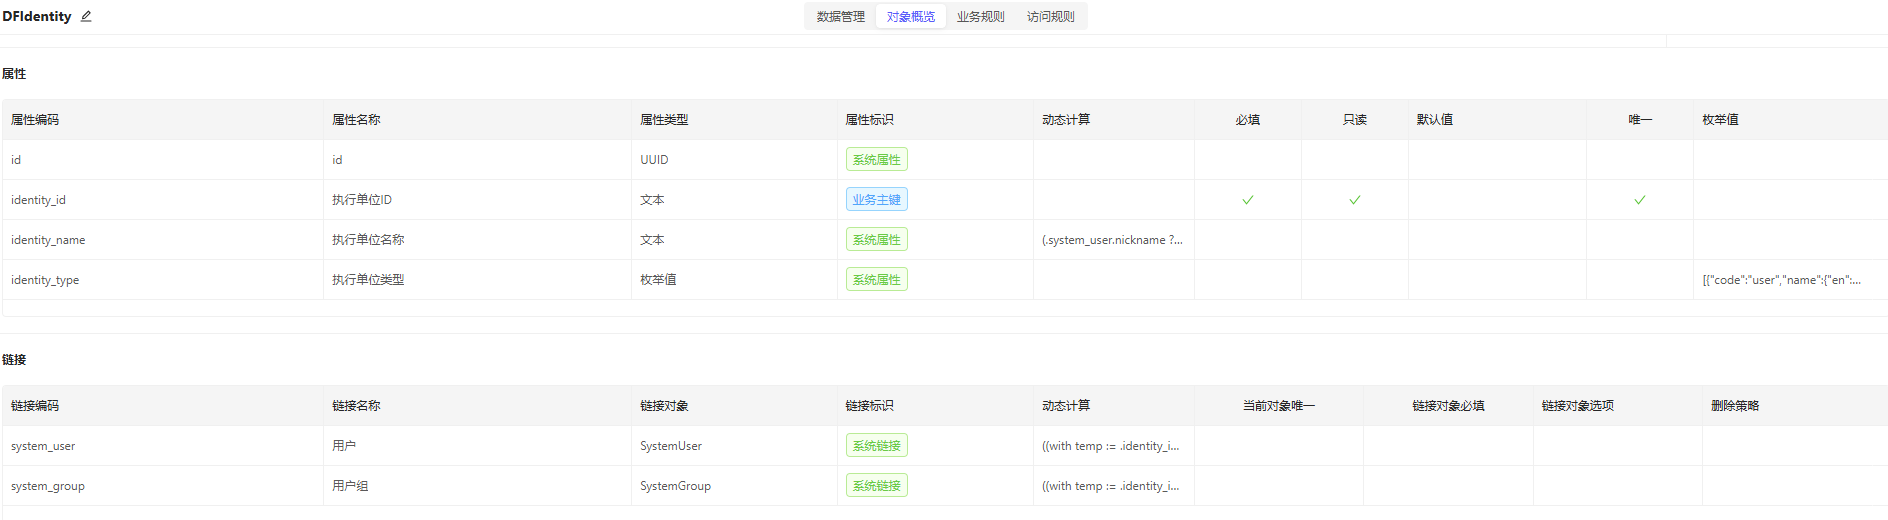Click 业务主键 tag in identity_id row

pyautogui.click(x=876, y=199)
